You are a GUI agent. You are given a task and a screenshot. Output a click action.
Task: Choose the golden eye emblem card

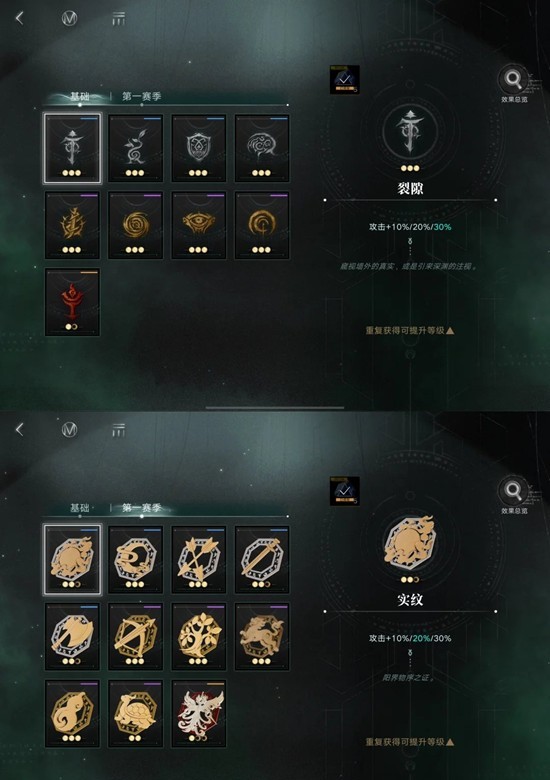pyautogui.click(x=198, y=225)
